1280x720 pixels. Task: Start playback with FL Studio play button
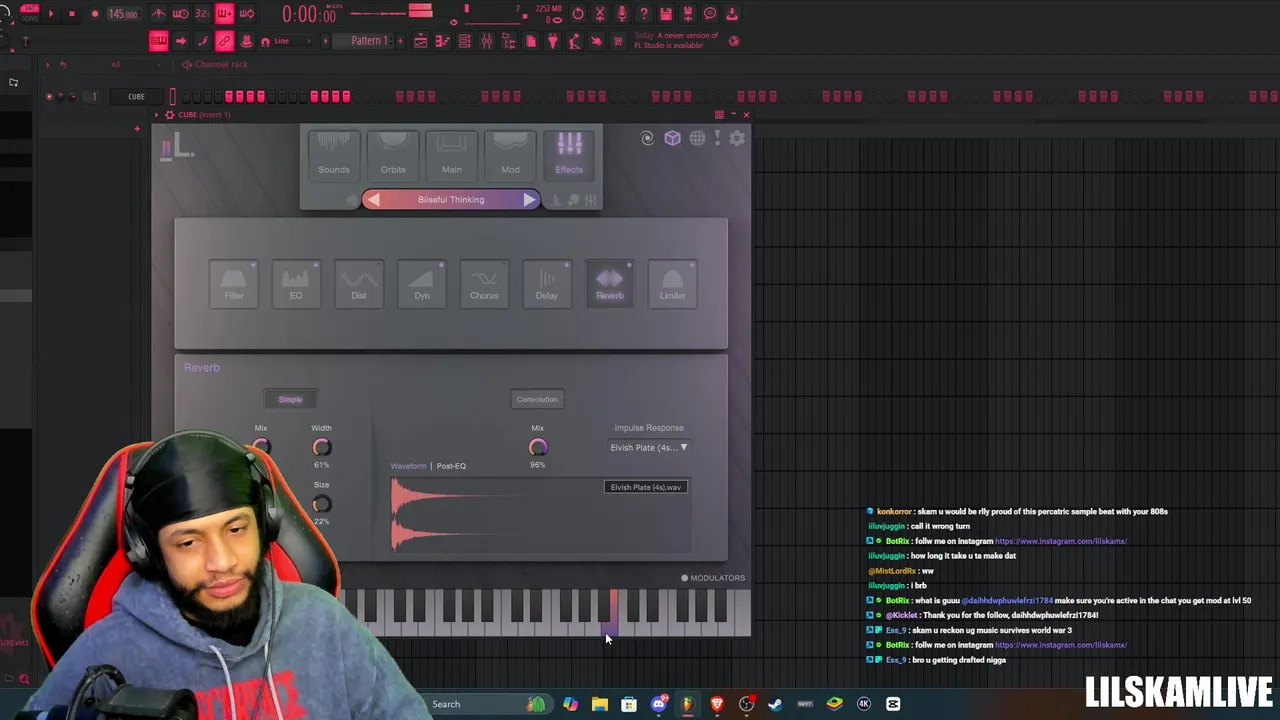coord(50,14)
